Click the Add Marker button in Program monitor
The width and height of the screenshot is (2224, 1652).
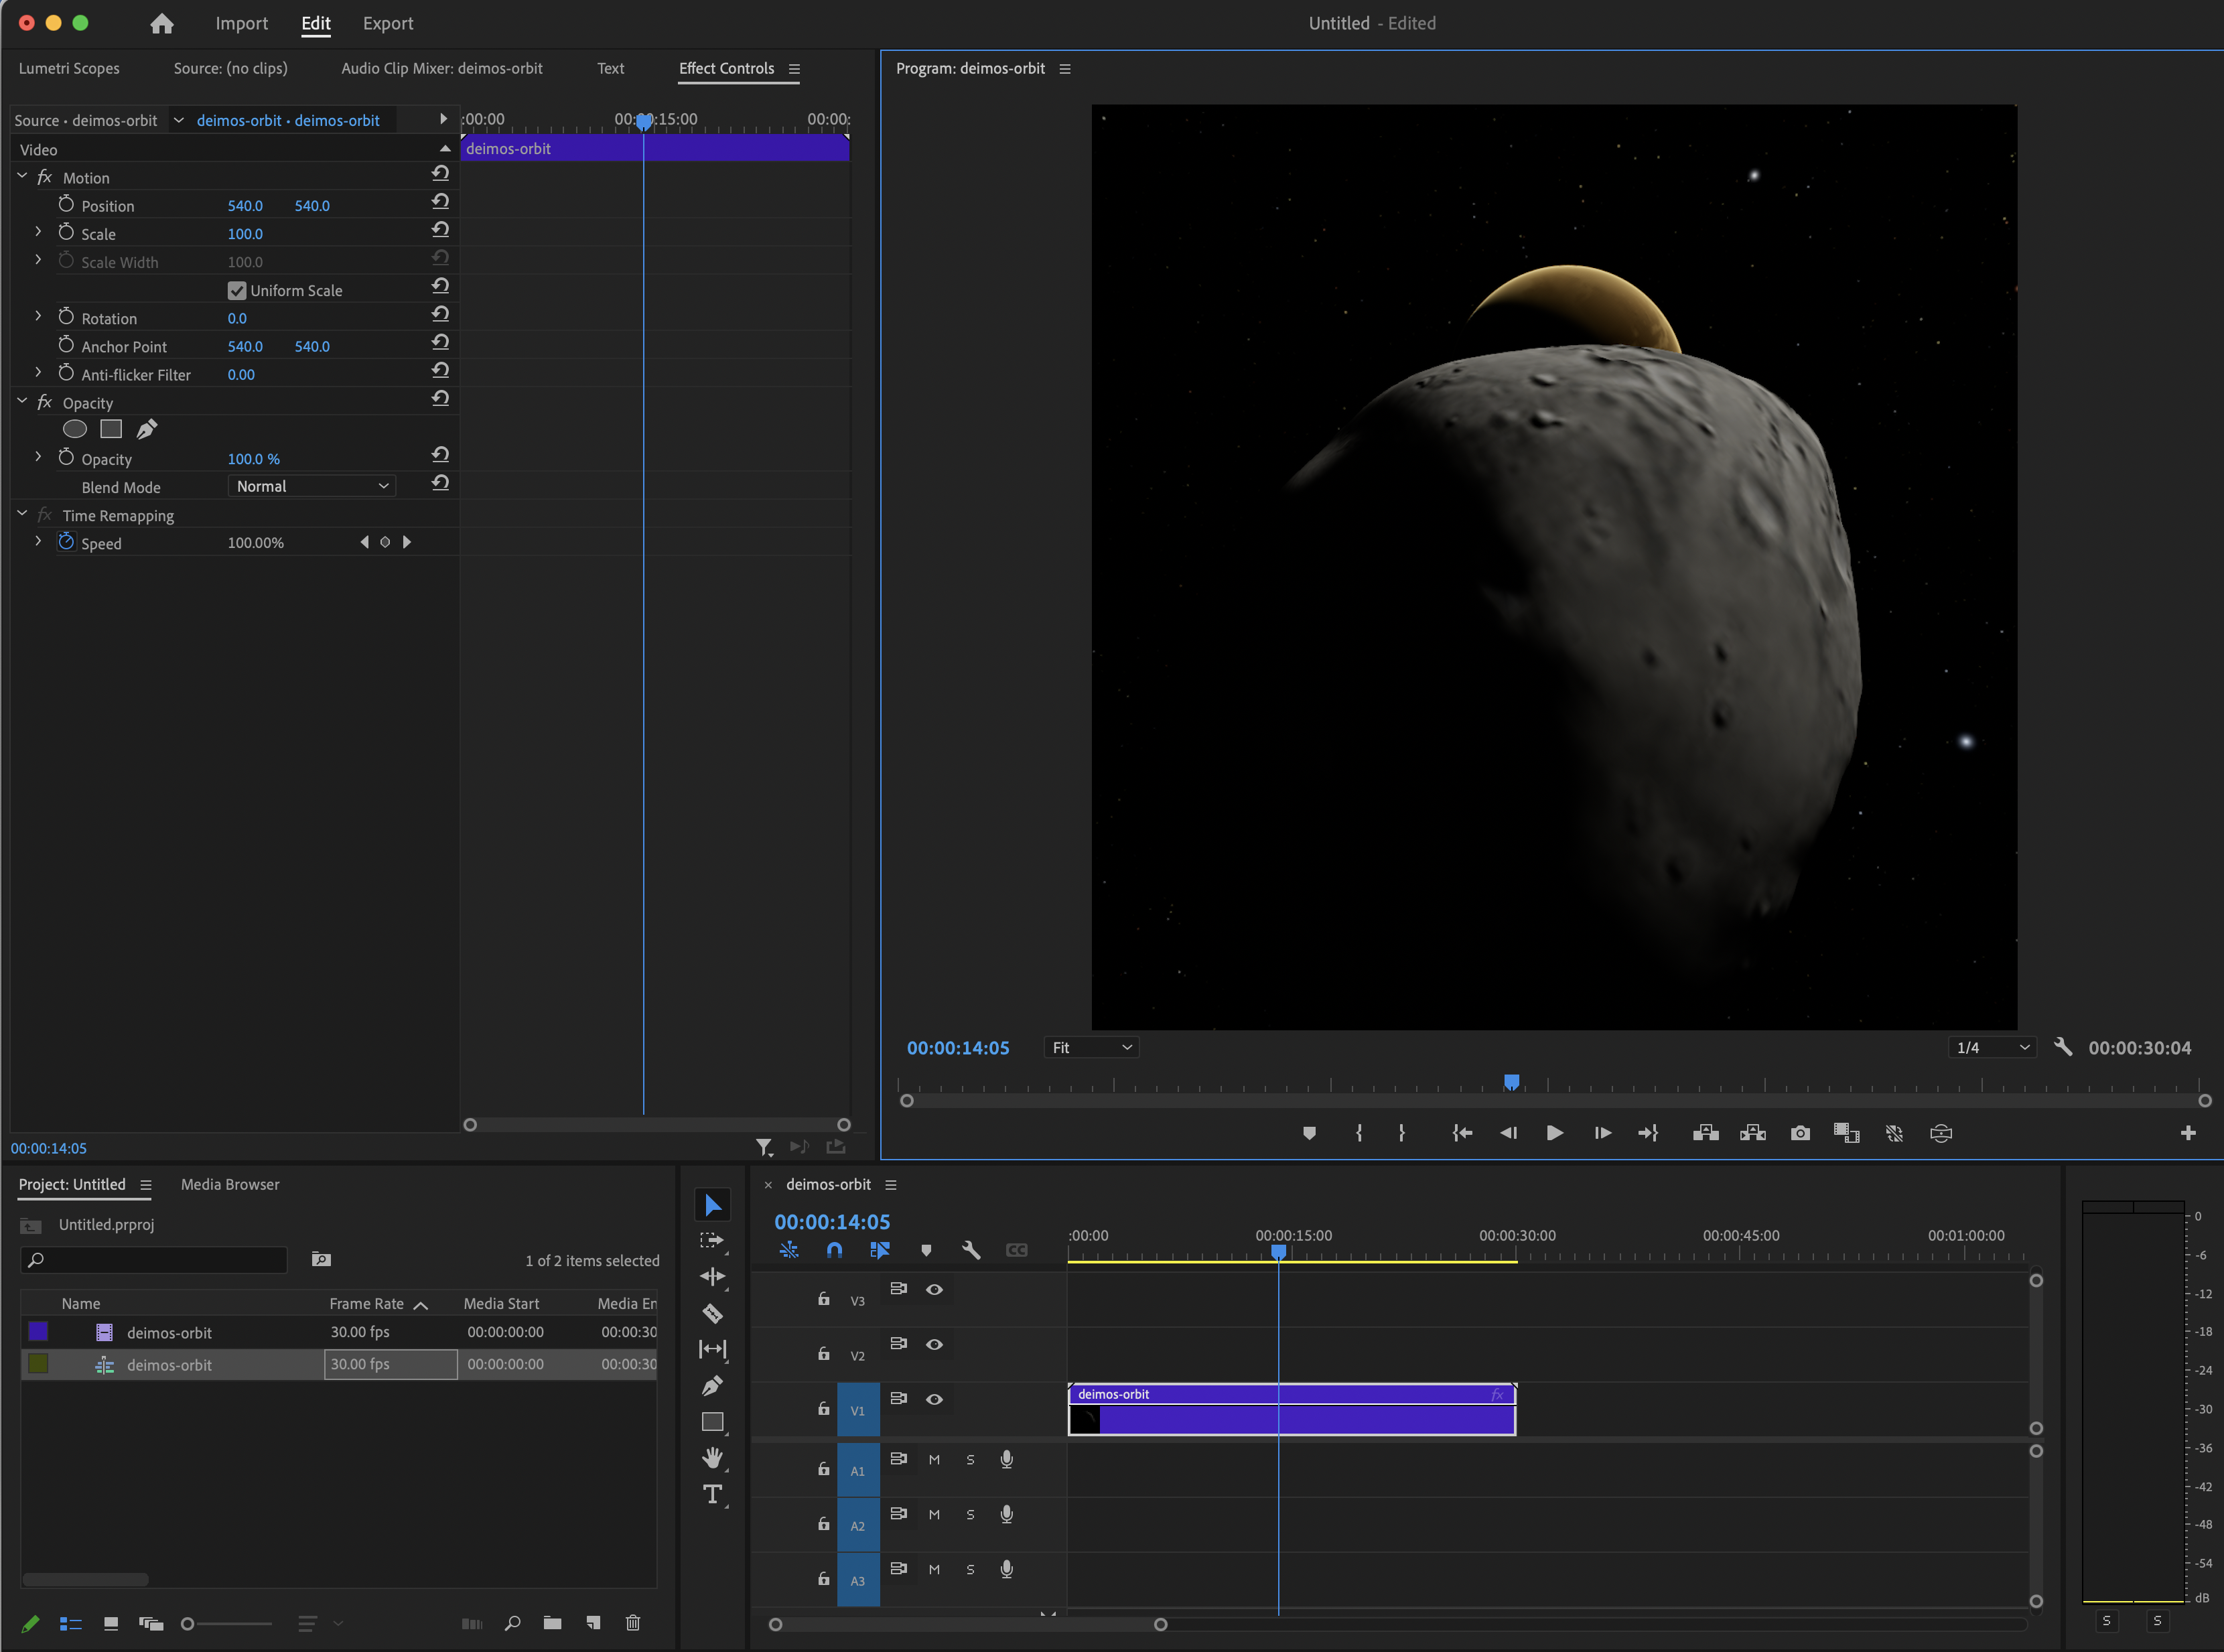click(x=1309, y=1133)
